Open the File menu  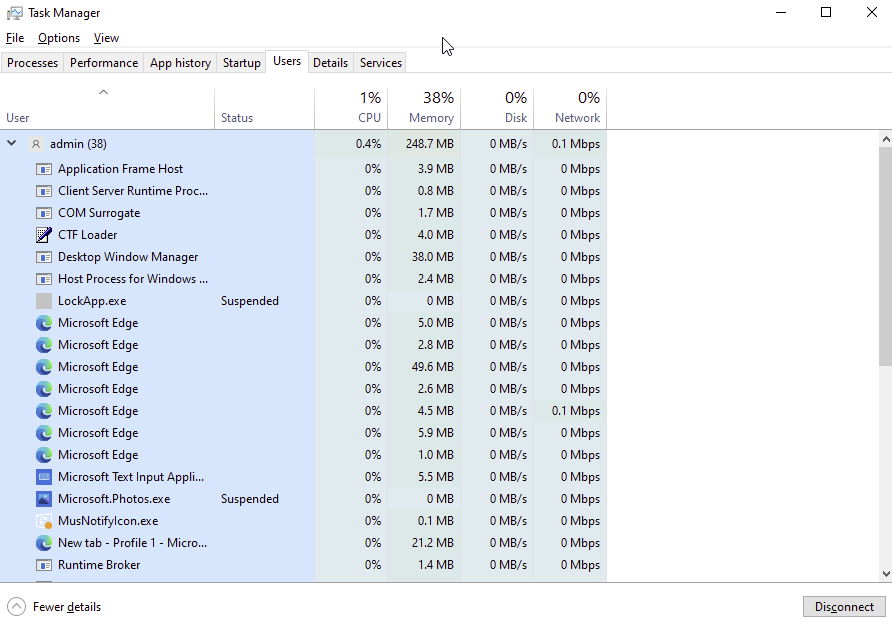pyautogui.click(x=15, y=38)
